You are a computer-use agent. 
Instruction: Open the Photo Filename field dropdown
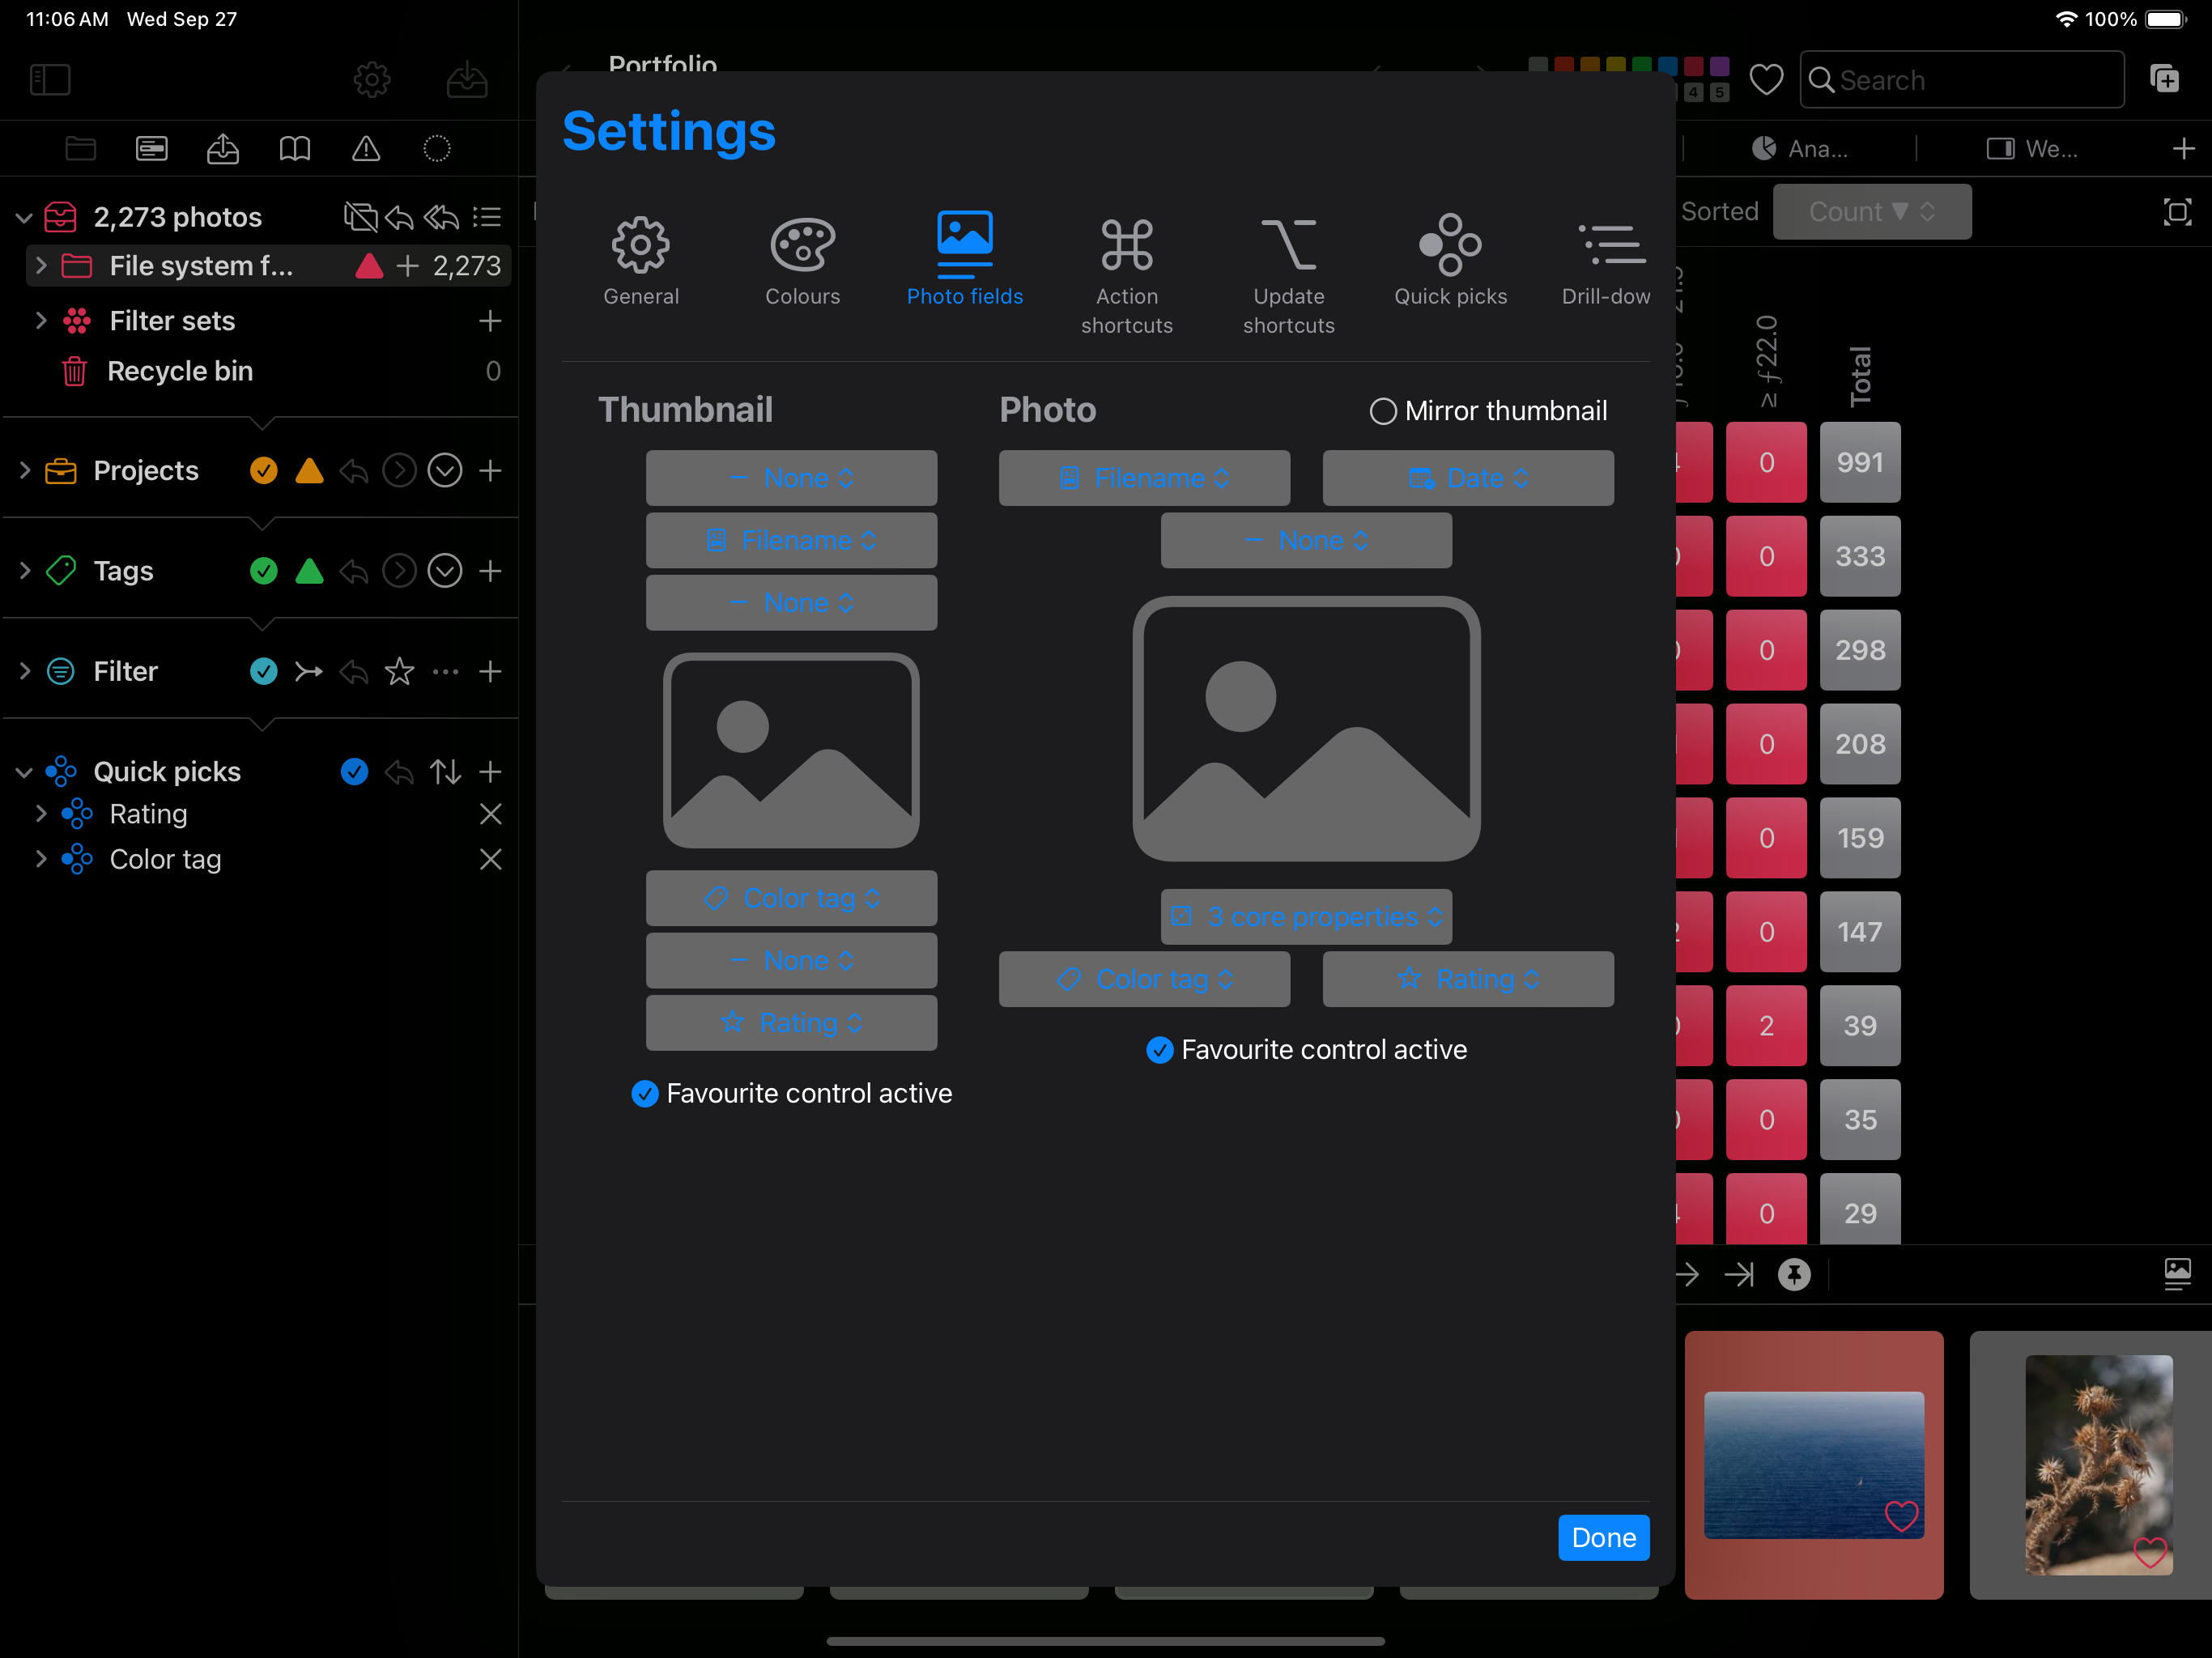(x=1144, y=478)
